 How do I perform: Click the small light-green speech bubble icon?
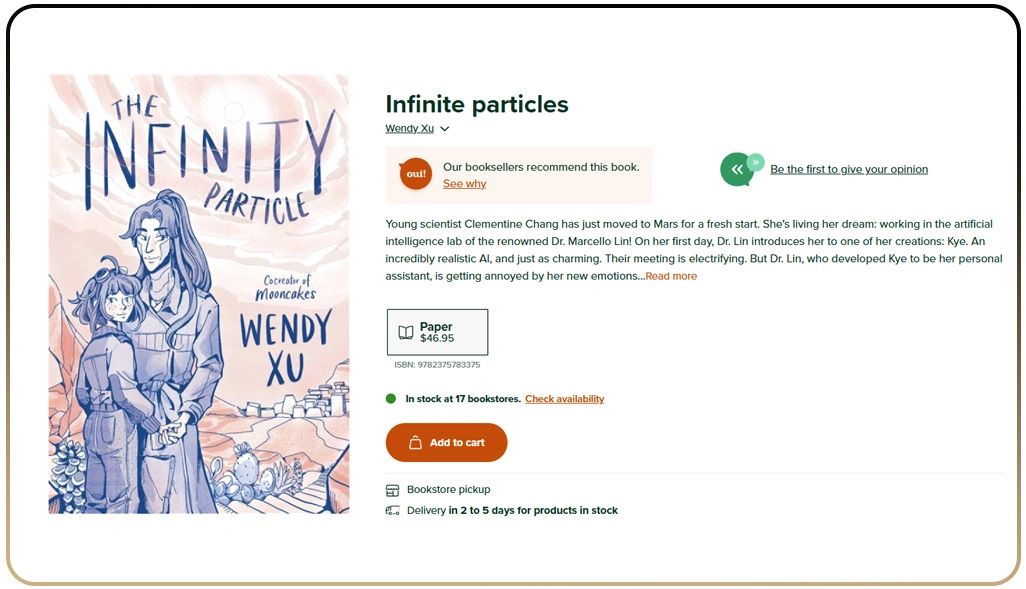coord(756,161)
